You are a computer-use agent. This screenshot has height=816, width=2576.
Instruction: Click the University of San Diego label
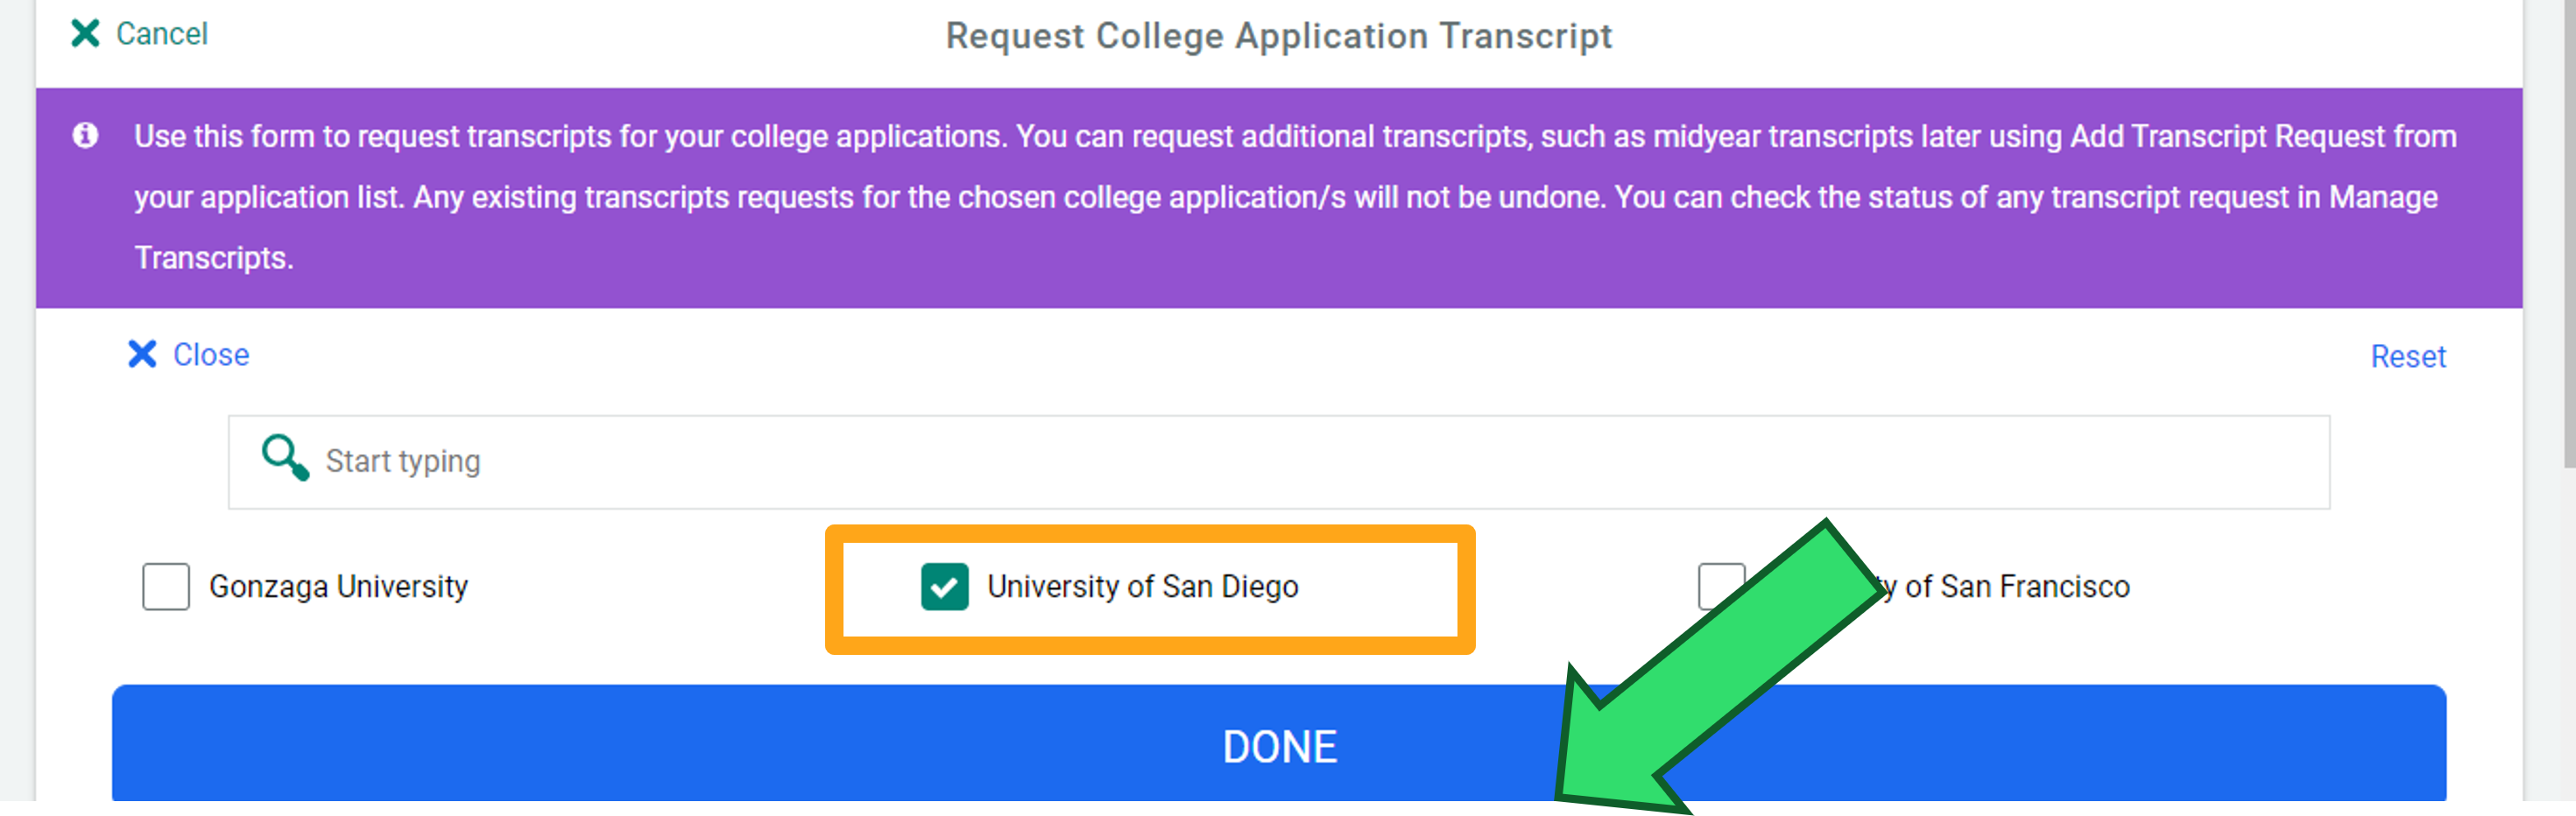tap(1142, 587)
